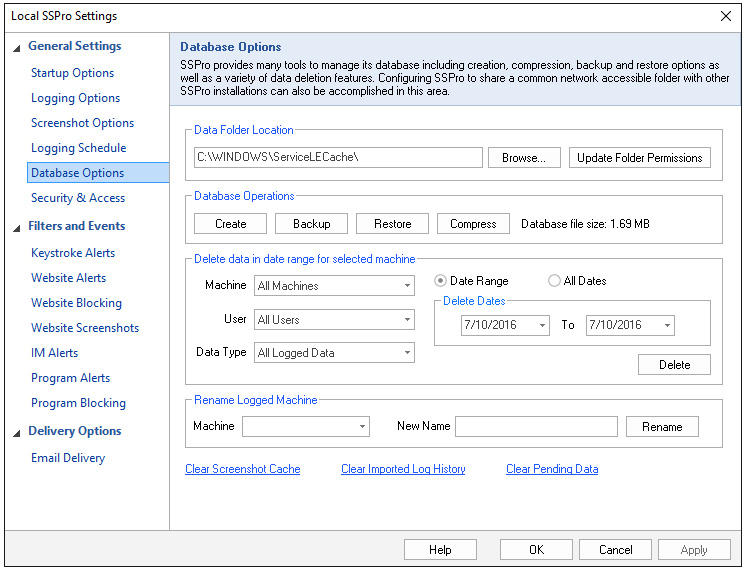Screen dimensions: 747x571
Task: Go to Screenshot Options
Action: point(82,123)
